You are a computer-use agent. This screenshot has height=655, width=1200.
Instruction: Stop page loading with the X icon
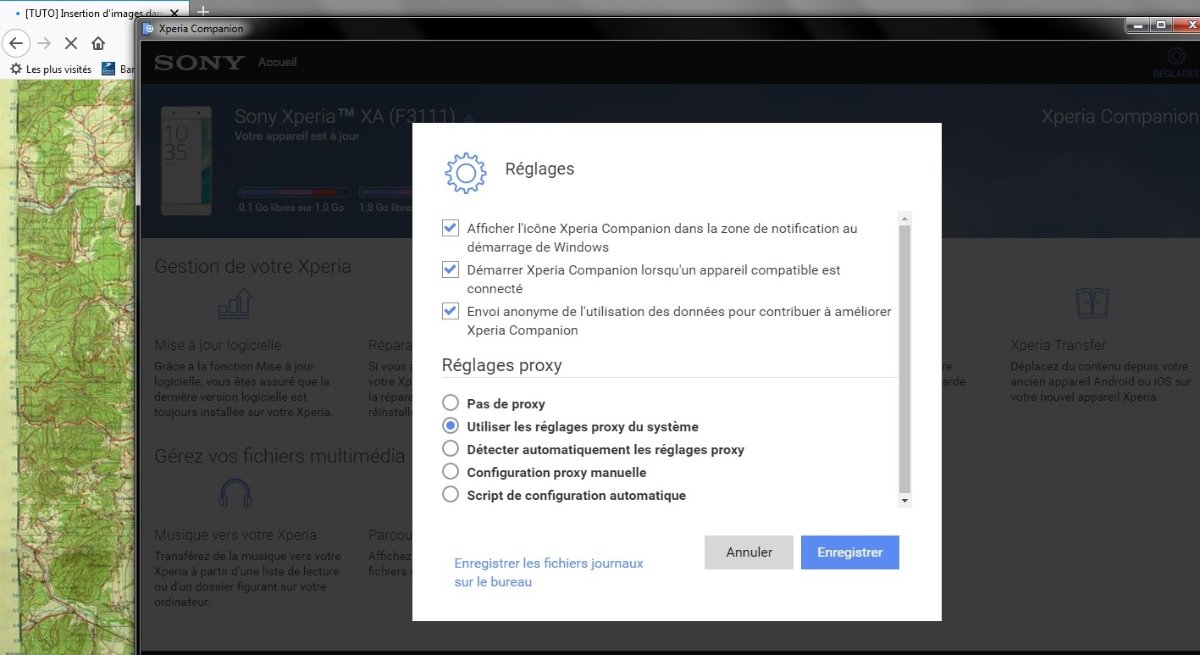[x=71, y=43]
